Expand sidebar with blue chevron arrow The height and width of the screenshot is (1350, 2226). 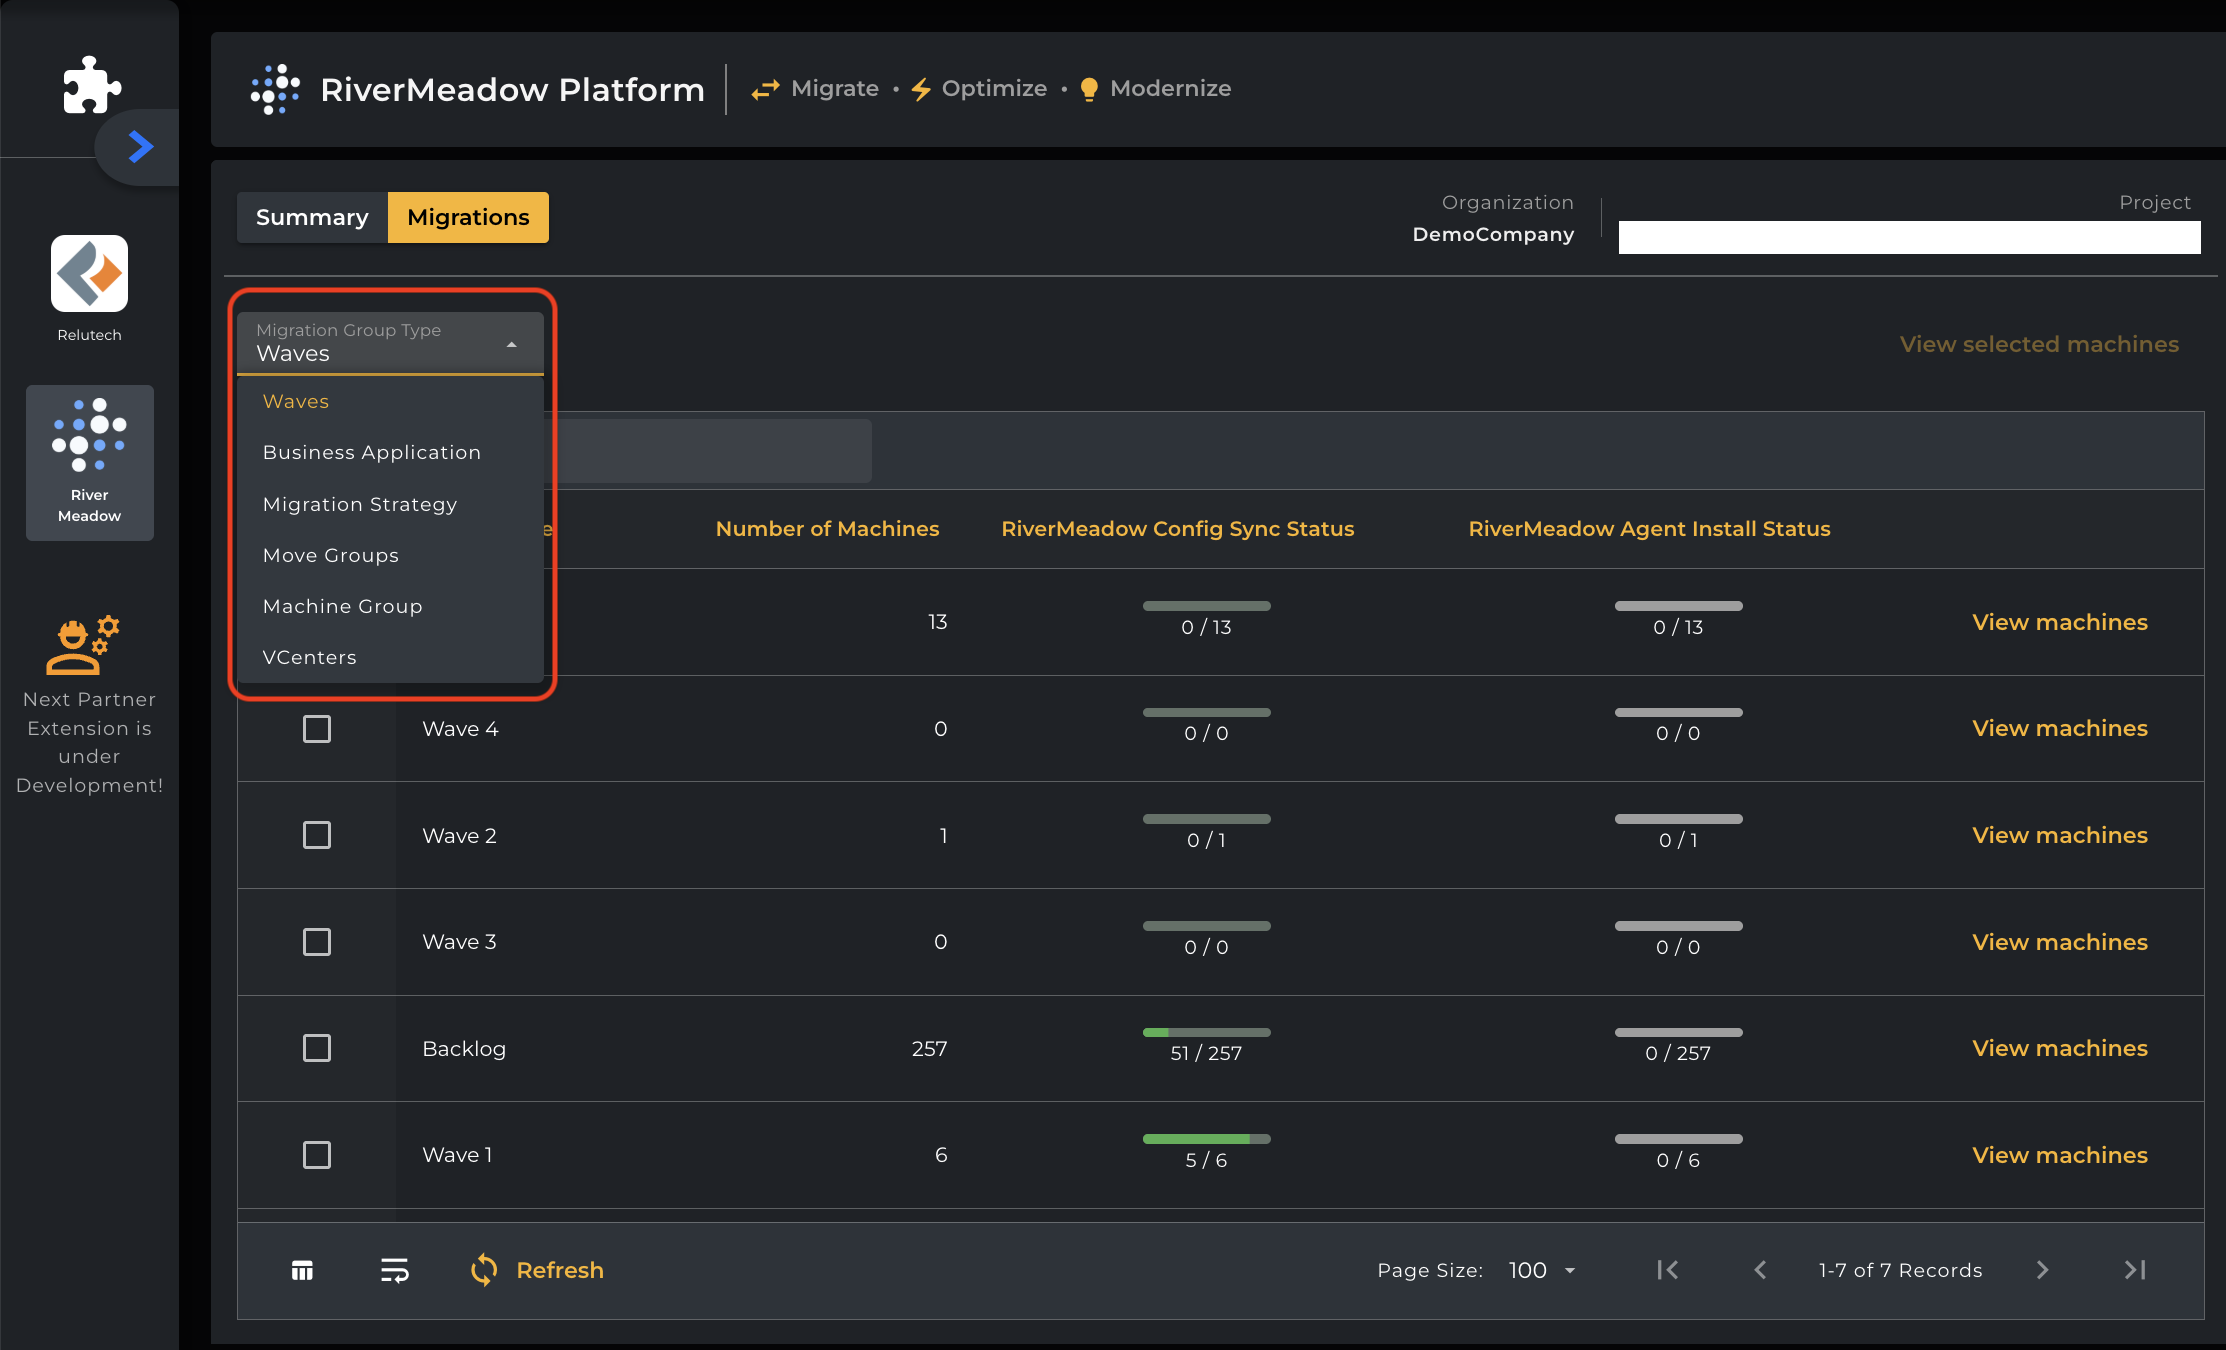point(141,147)
